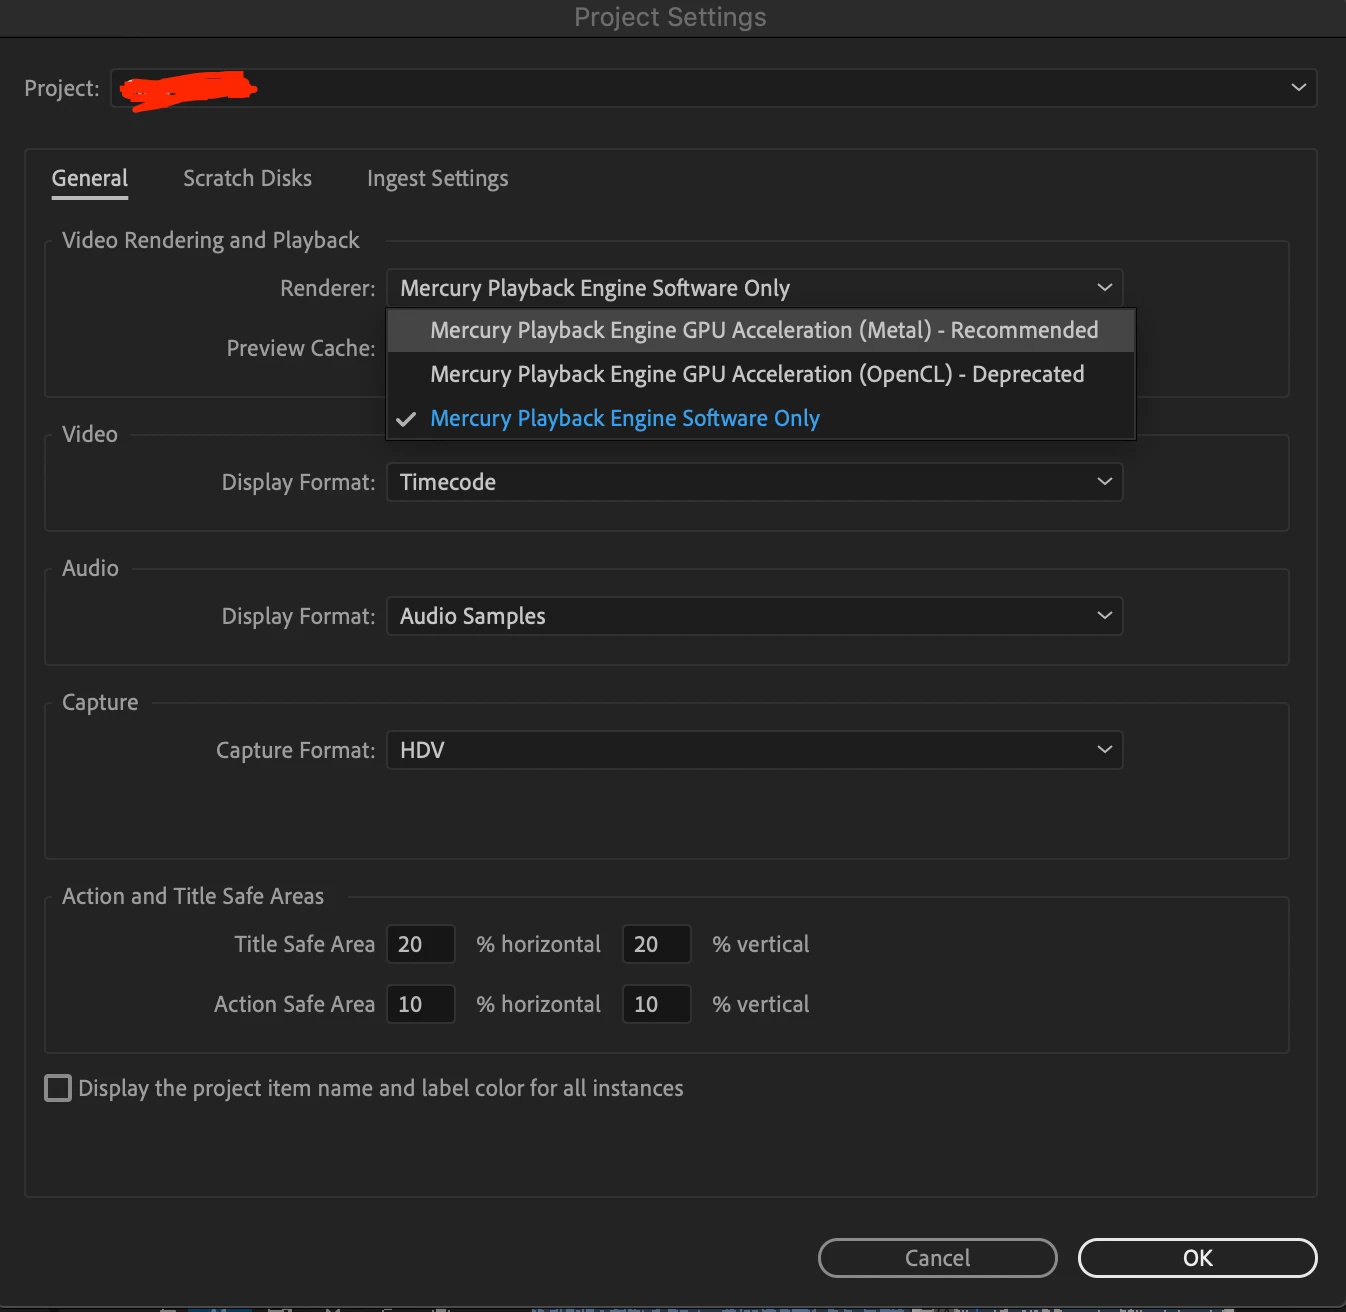Open the Project selection dropdown
Screen dimensions: 1346x1312
(713, 88)
